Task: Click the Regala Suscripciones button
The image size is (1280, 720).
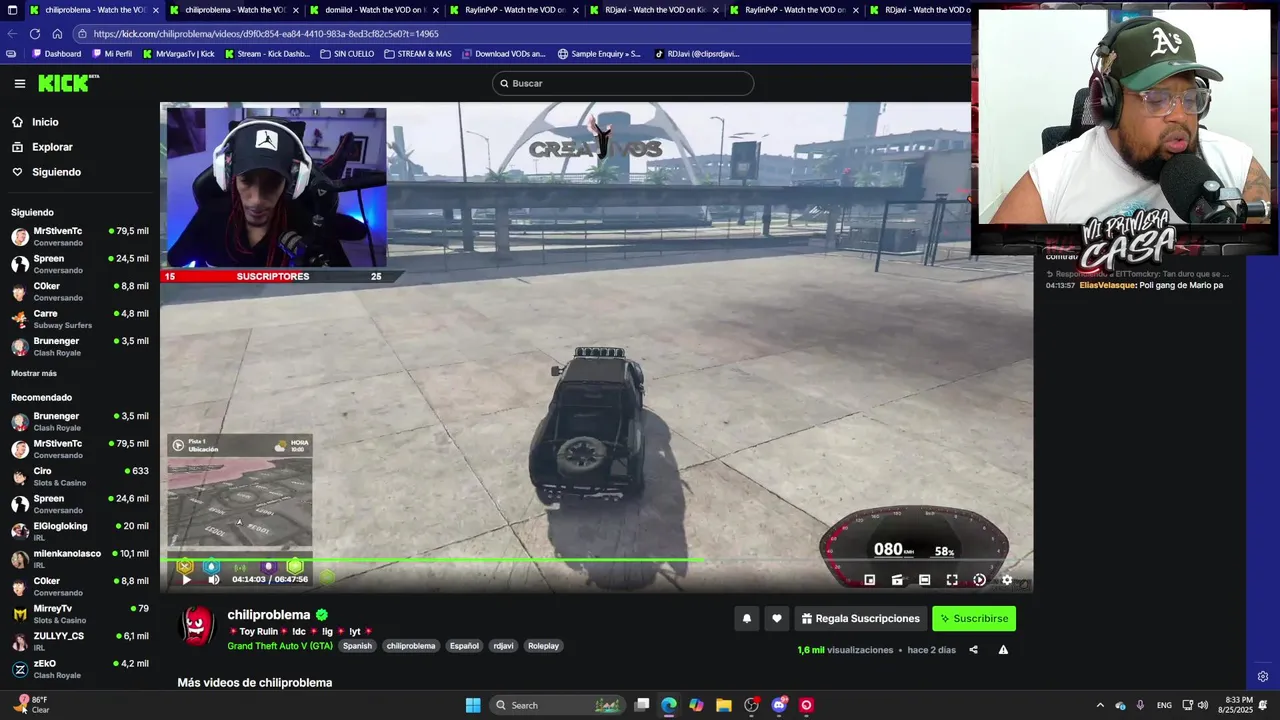Action: point(860,619)
